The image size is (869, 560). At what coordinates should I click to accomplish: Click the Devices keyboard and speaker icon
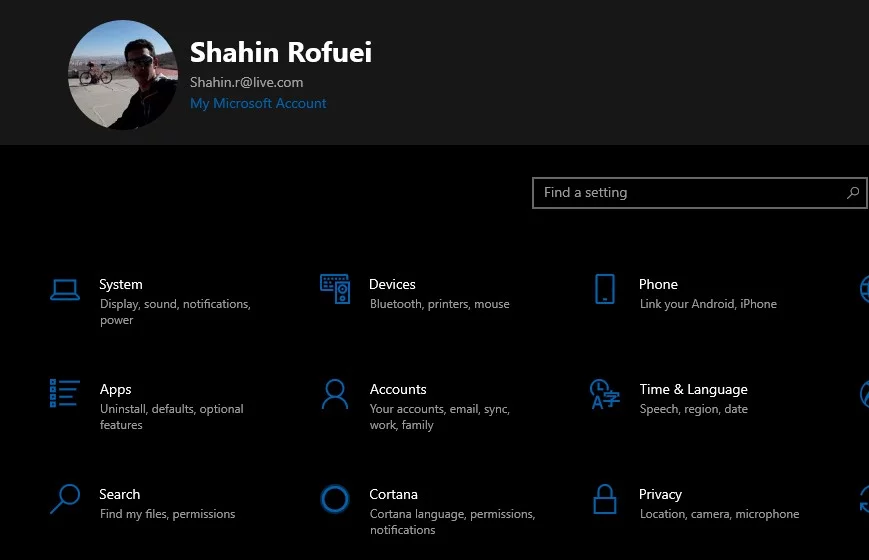[x=335, y=289]
